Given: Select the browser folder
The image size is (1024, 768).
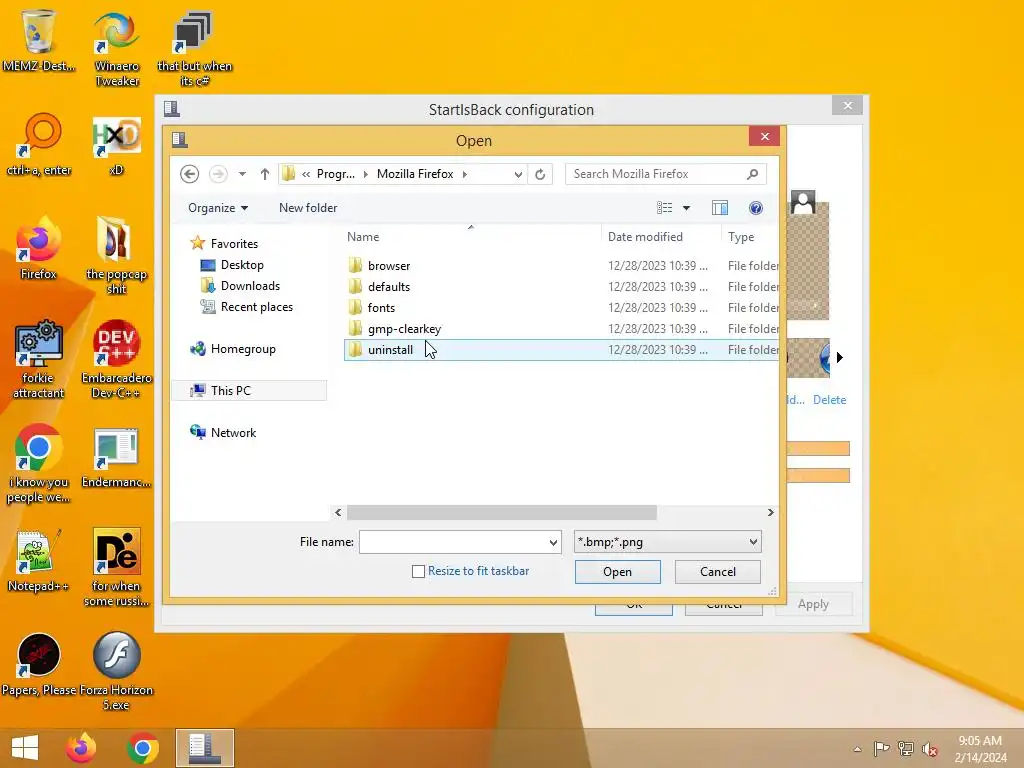Looking at the screenshot, I should click(561, 266).
